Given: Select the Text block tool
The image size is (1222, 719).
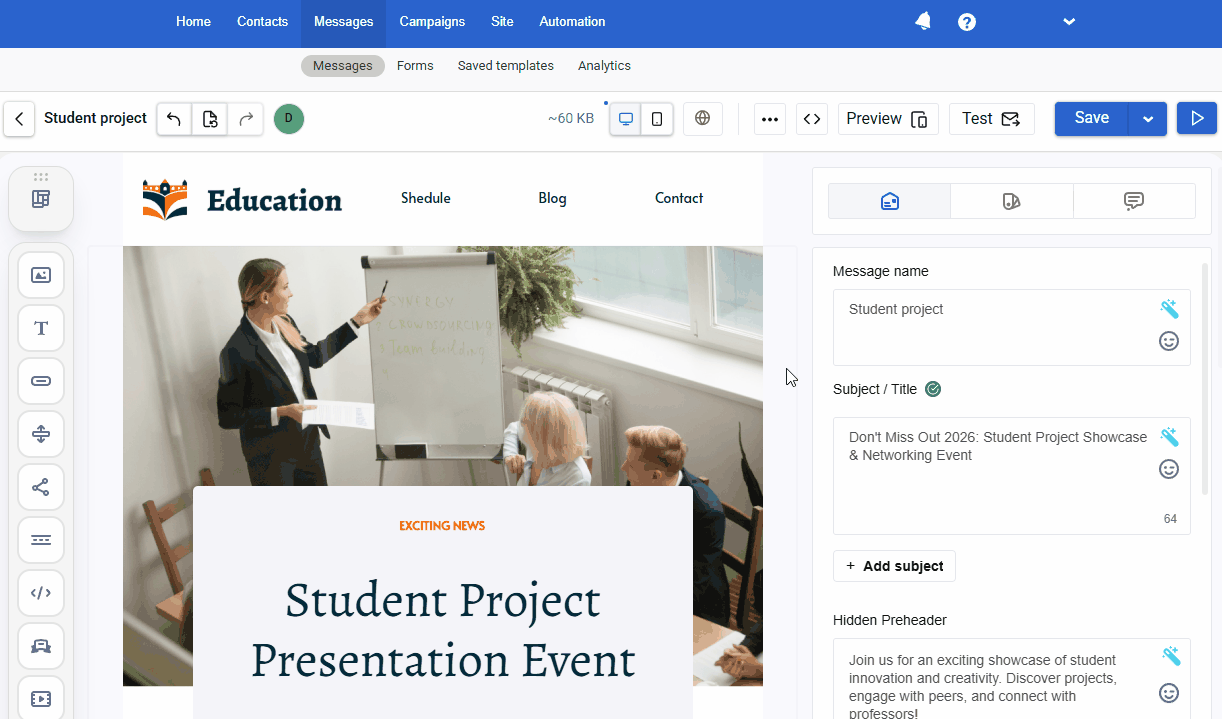Looking at the screenshot, I should click(41, 328).
